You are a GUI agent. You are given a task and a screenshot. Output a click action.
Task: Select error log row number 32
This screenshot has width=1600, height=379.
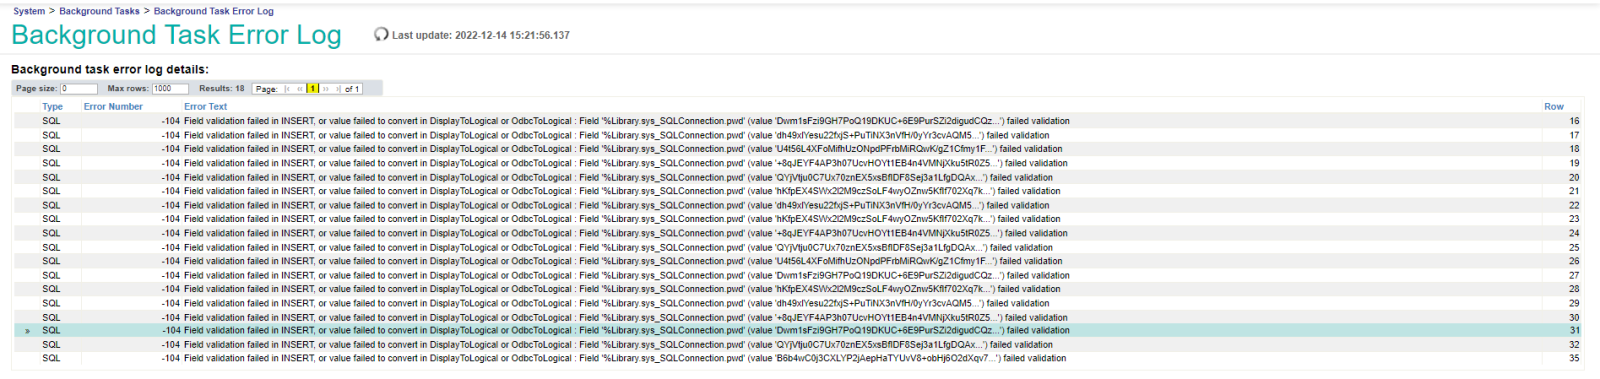798,344
